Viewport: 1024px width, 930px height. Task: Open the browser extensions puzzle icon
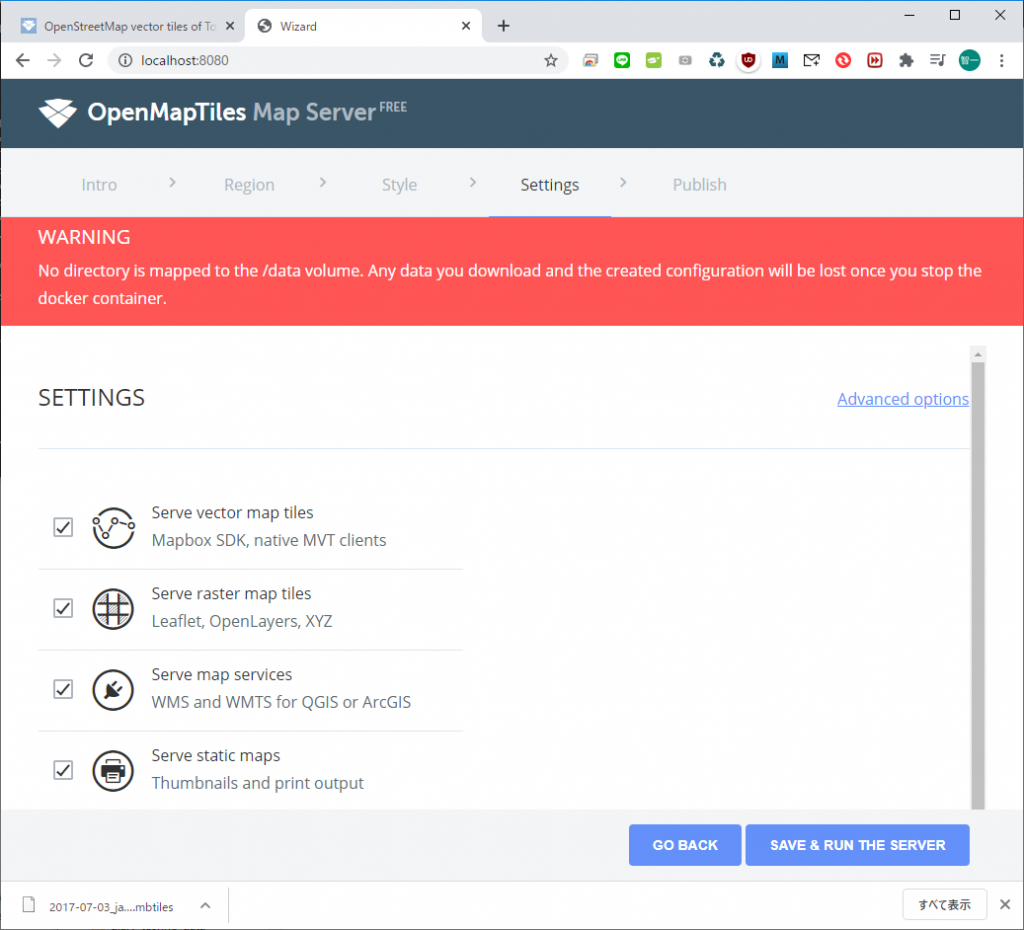coord(906,60)
